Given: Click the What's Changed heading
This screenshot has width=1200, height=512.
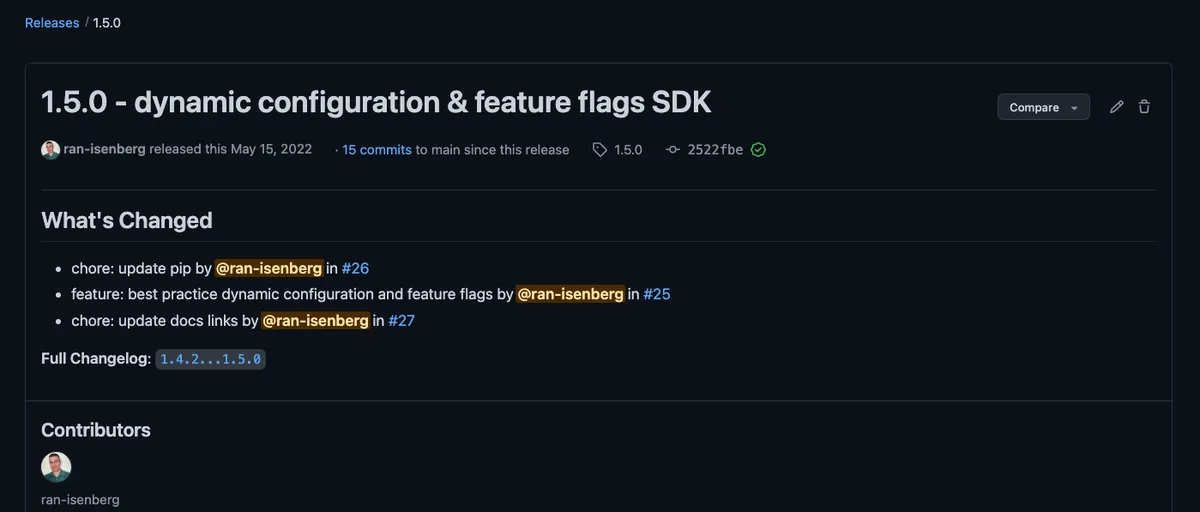Looking at the screenshot, I should (127, 220).
